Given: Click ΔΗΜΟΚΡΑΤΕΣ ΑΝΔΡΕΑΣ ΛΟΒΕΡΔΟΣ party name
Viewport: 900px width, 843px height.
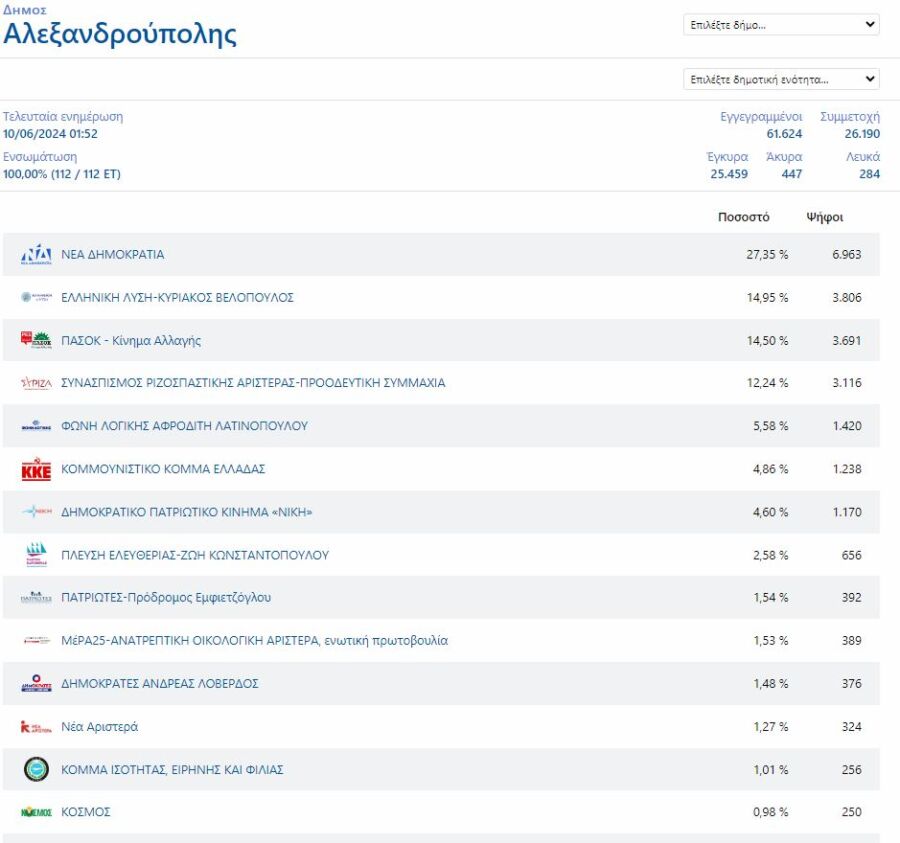Looking at the screenshot, I should pos(160,684).
